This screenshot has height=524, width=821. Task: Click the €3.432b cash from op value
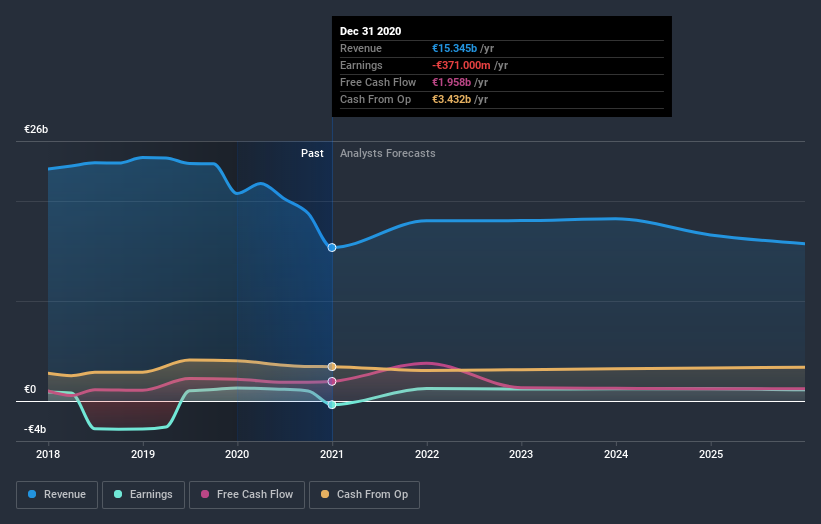(x=451, y=99)
